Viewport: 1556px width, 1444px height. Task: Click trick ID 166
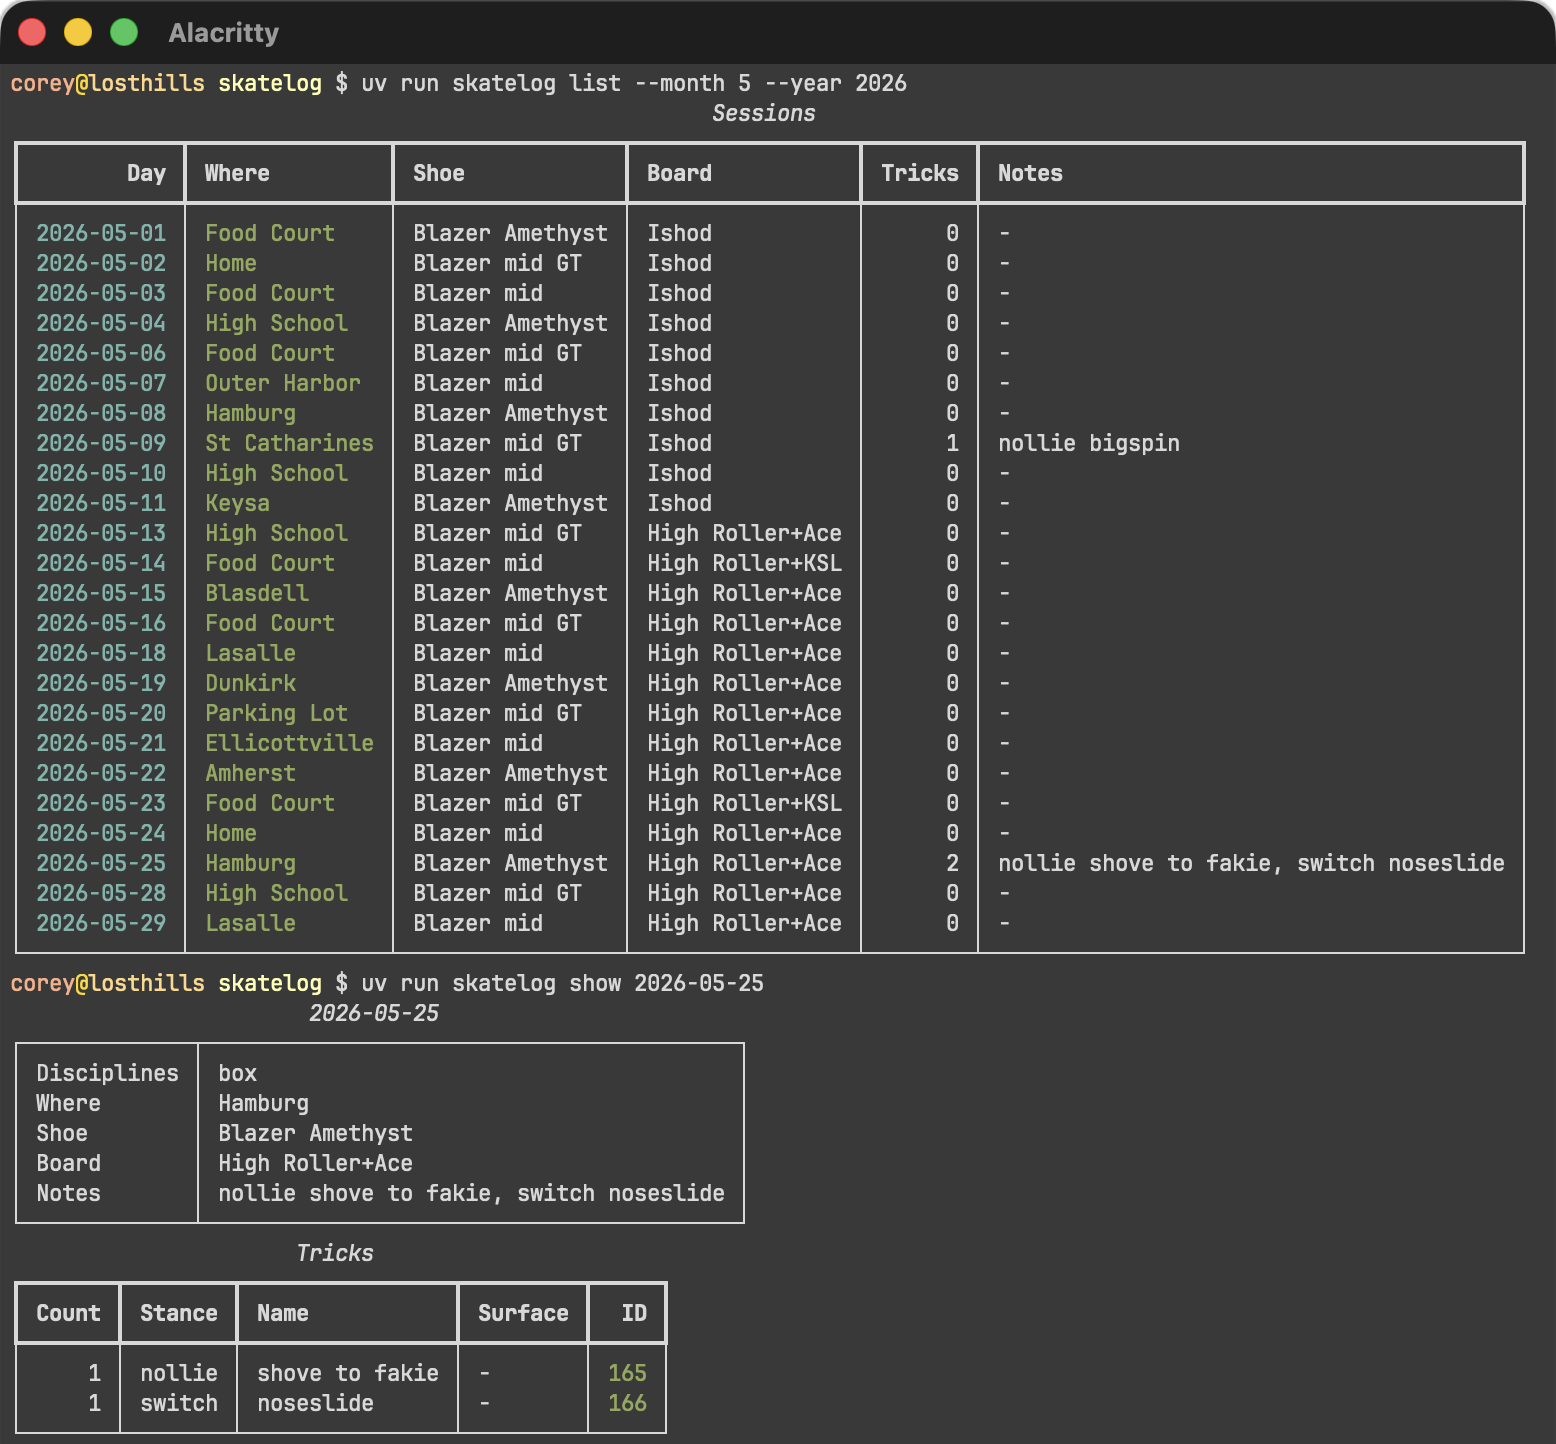pos(627,1403)
